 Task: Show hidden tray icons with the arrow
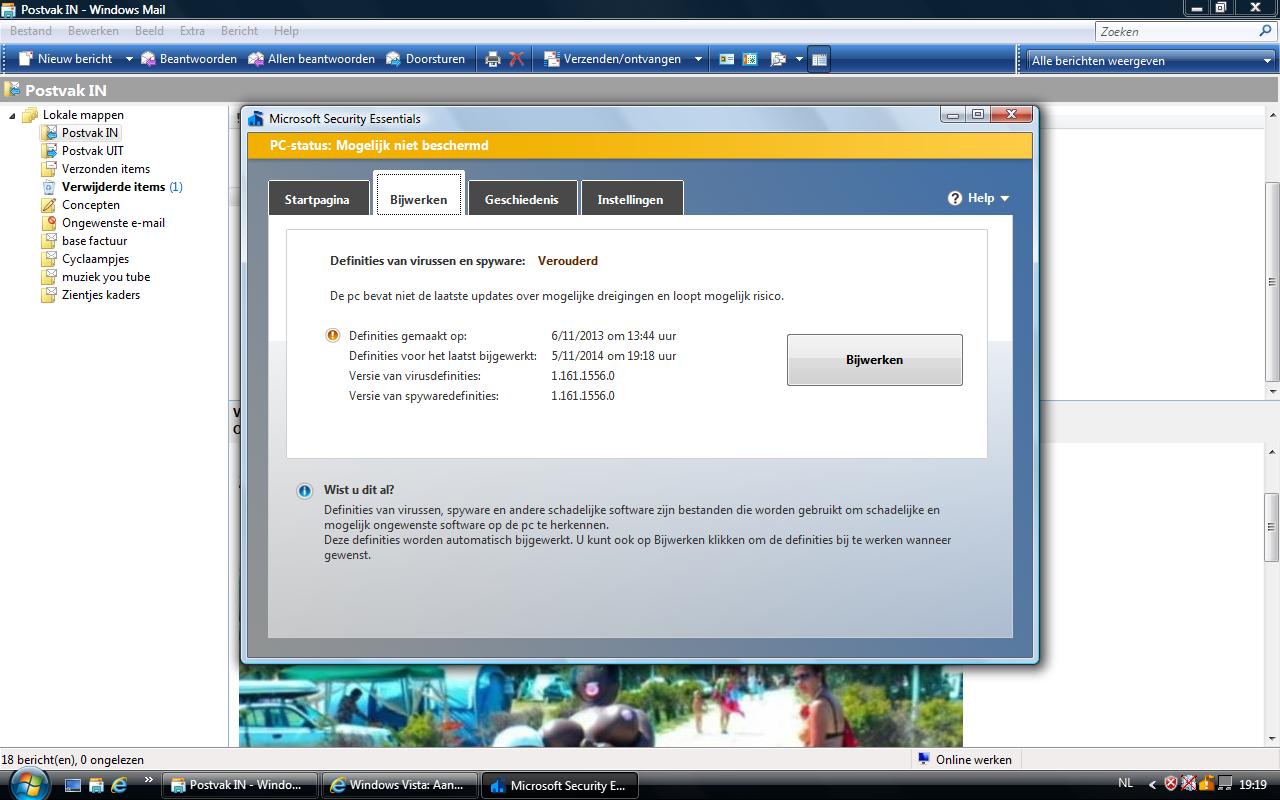pyautogui.click(x=1152, y=785)
